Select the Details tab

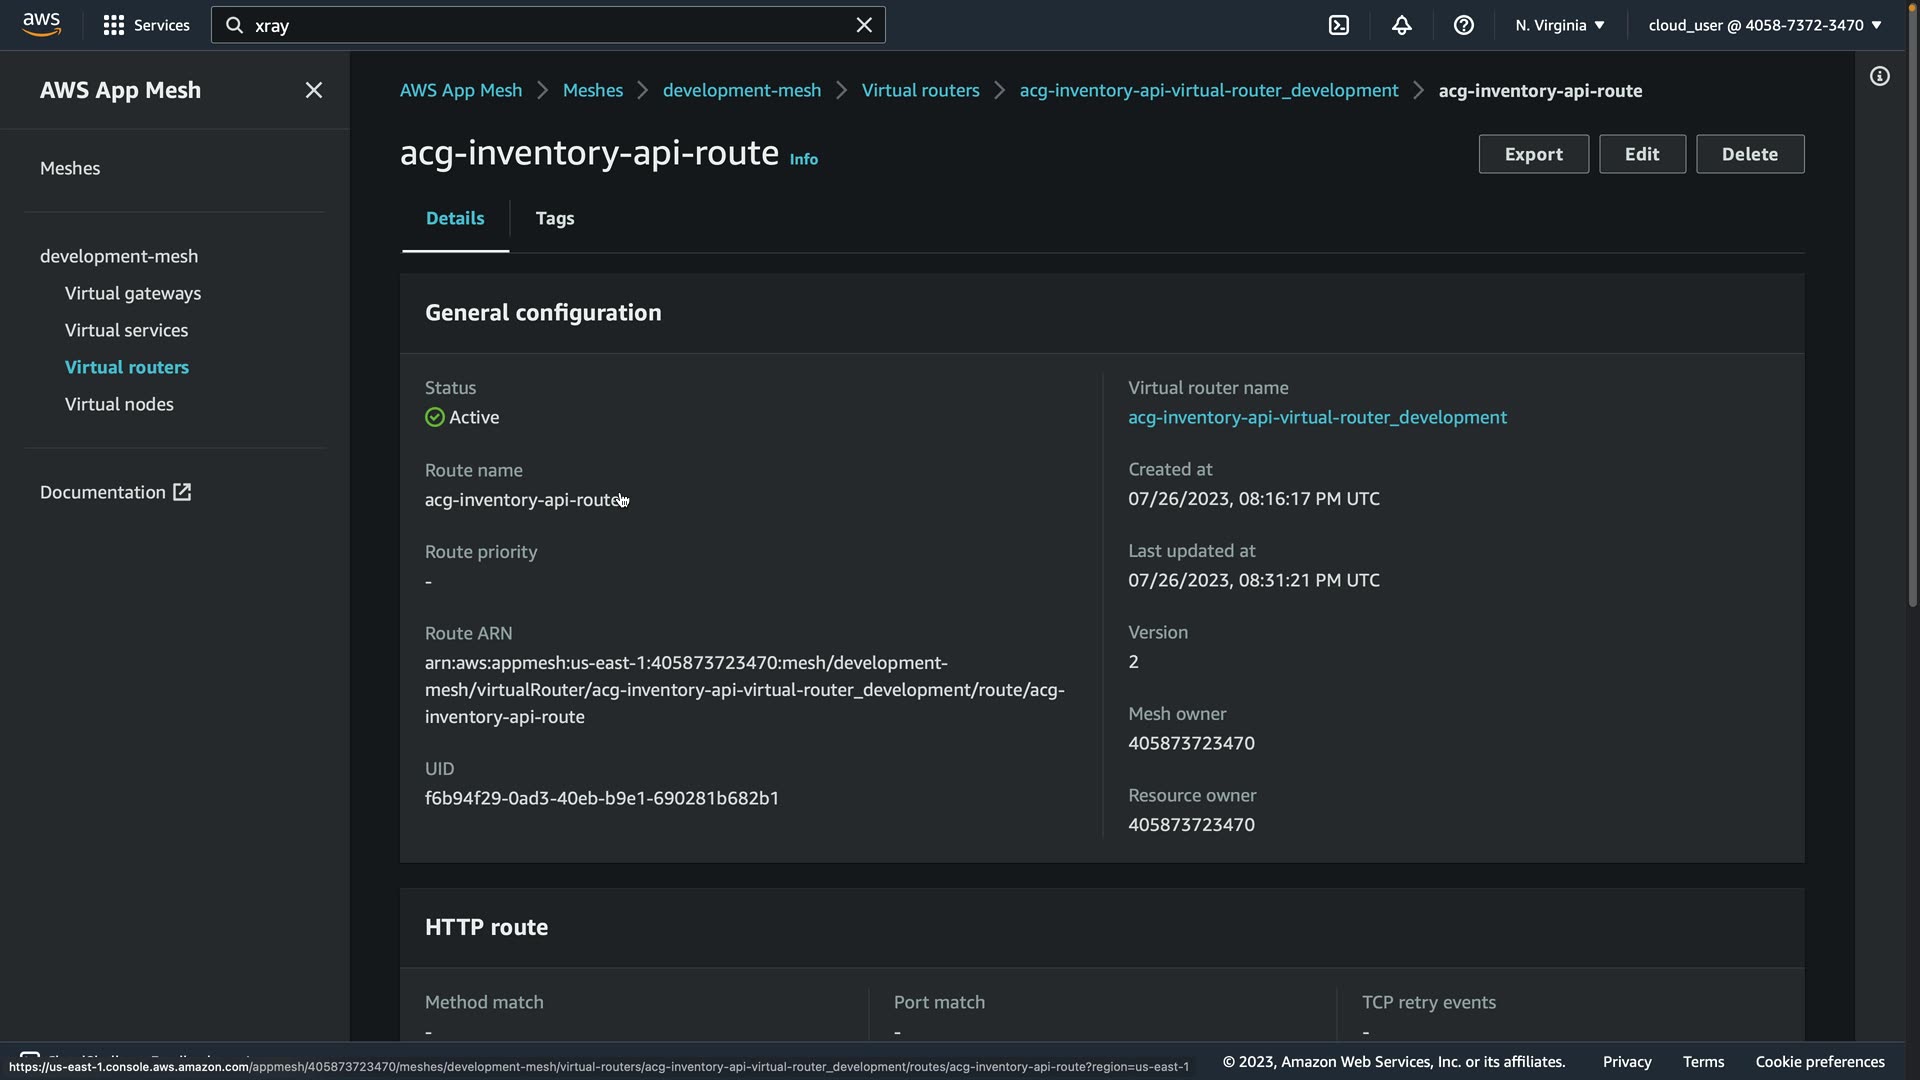455,218
